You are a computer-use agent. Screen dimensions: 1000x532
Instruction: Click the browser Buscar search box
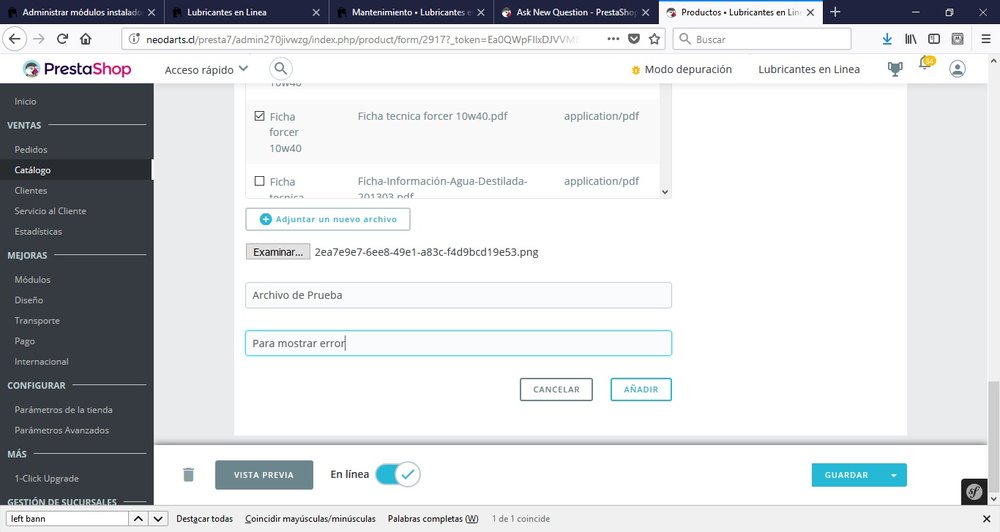(761, 39)
